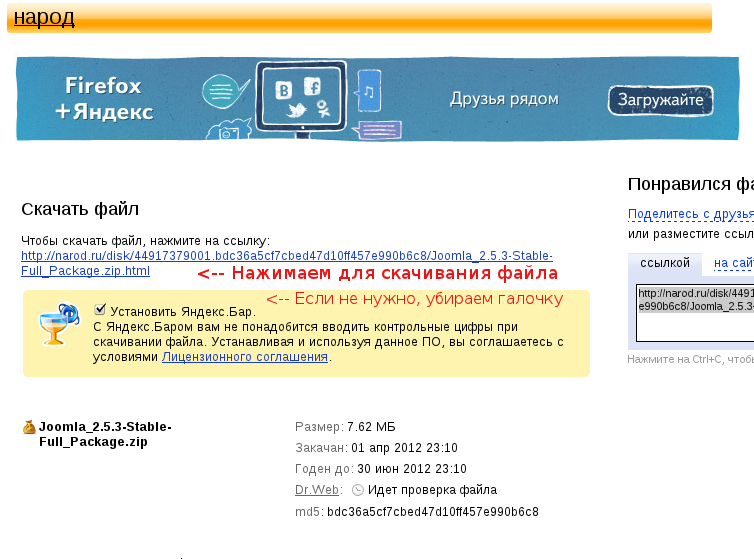Click the Загружайте button in banner
The image size is (754, 559).
(x=660, y=100)
